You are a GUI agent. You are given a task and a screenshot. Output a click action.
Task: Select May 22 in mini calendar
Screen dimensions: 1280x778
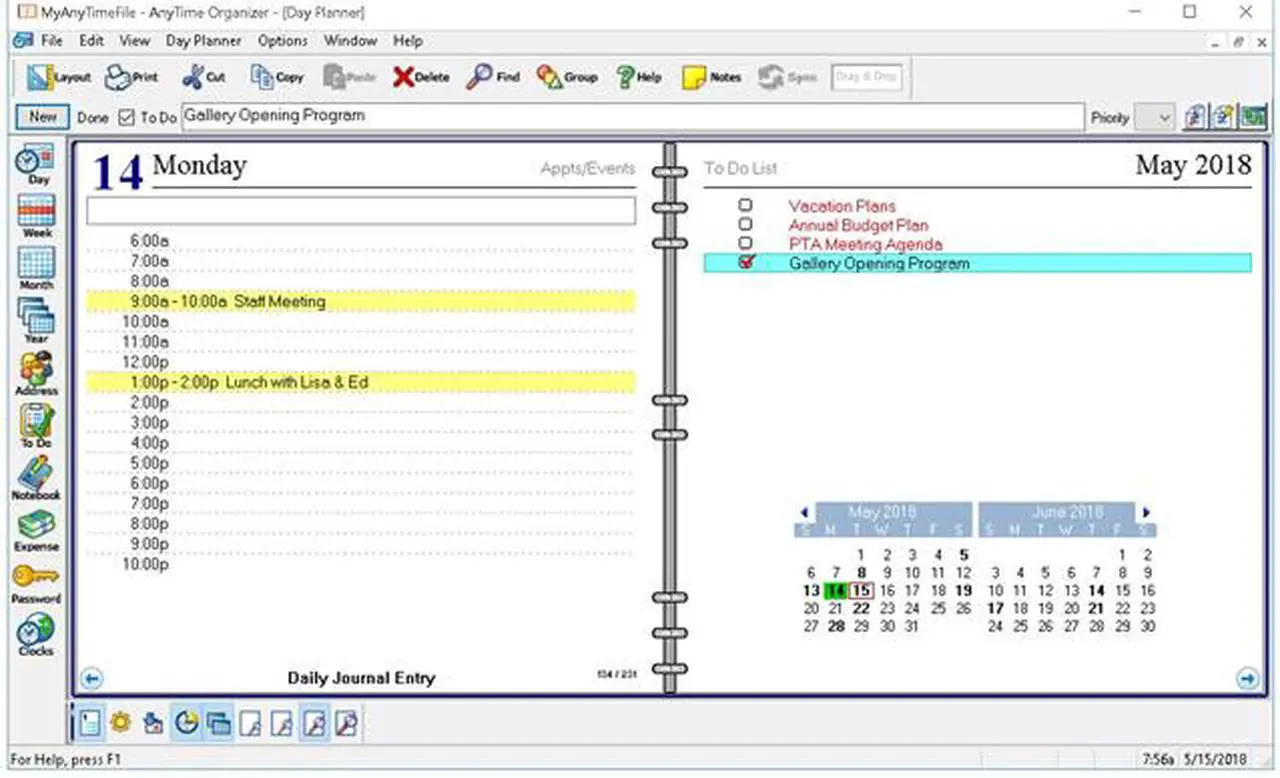(x=861, y=608)
